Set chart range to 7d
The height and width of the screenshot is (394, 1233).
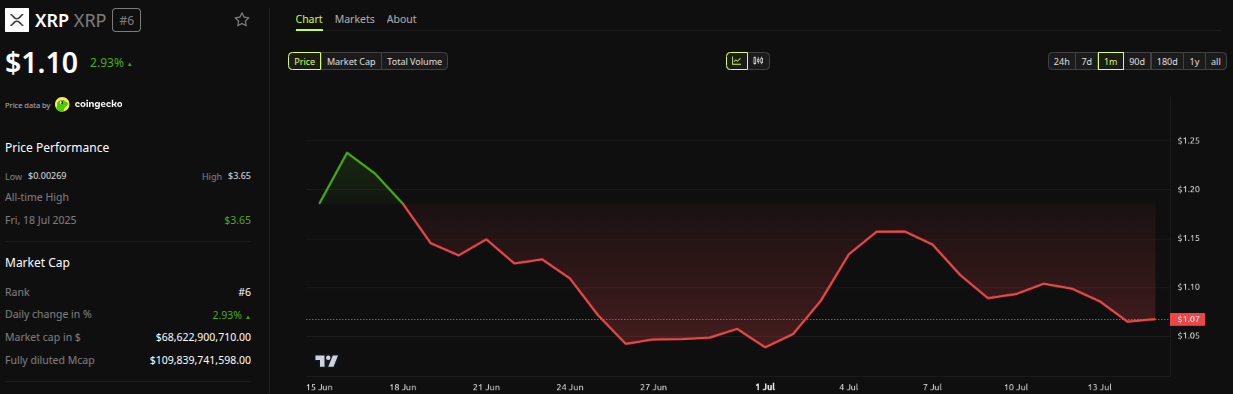pyautogui.click(x=1086, y=61)
